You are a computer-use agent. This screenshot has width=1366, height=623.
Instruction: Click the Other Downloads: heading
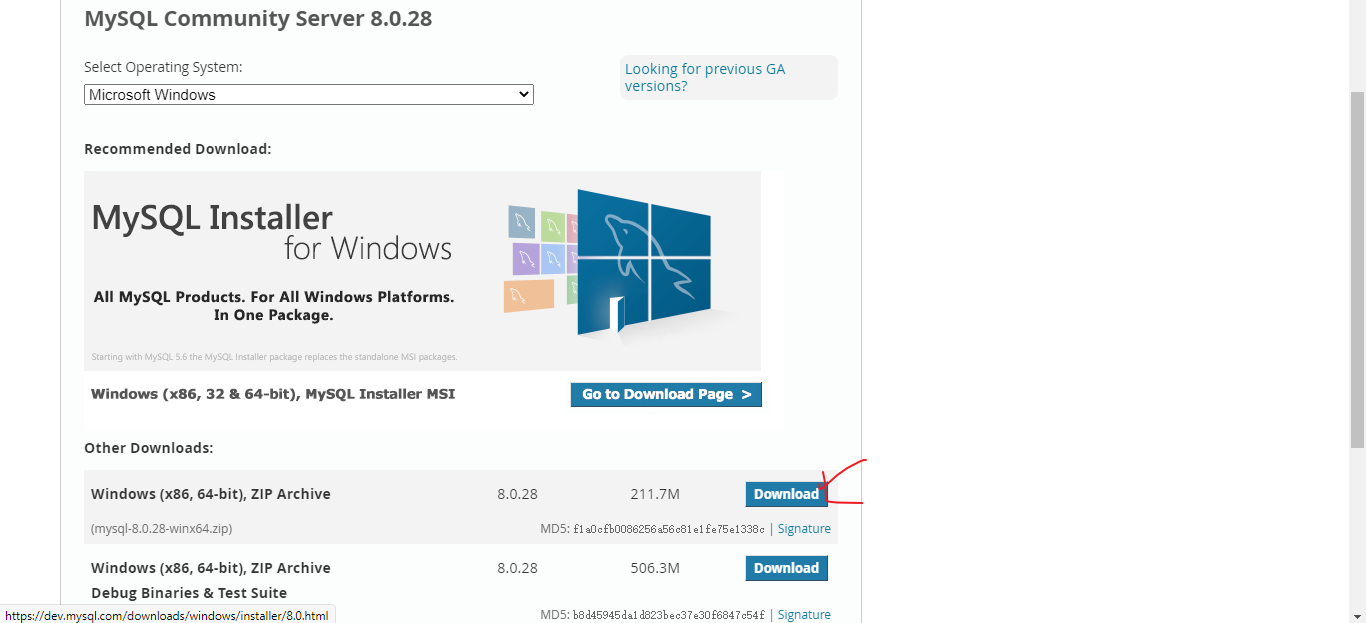pos(149,448)
